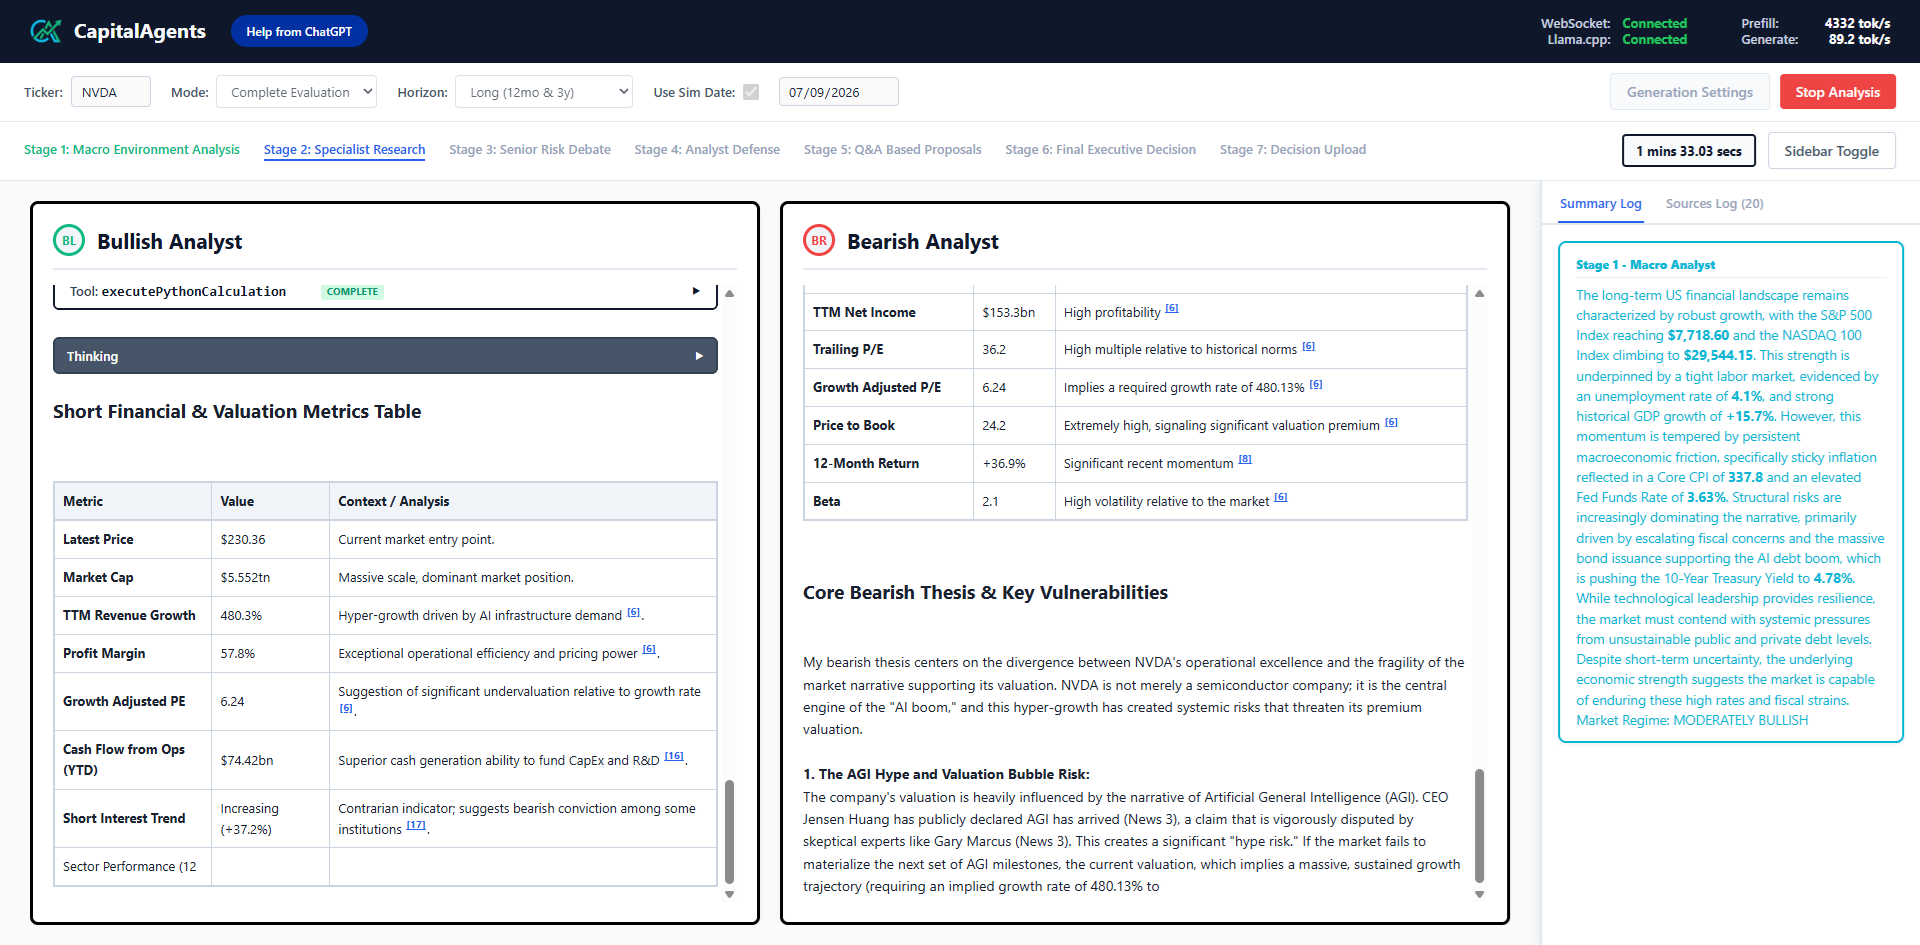Click the CapitalAgents logo icon
Screen dimensions: 1920x945
[45, 31]
